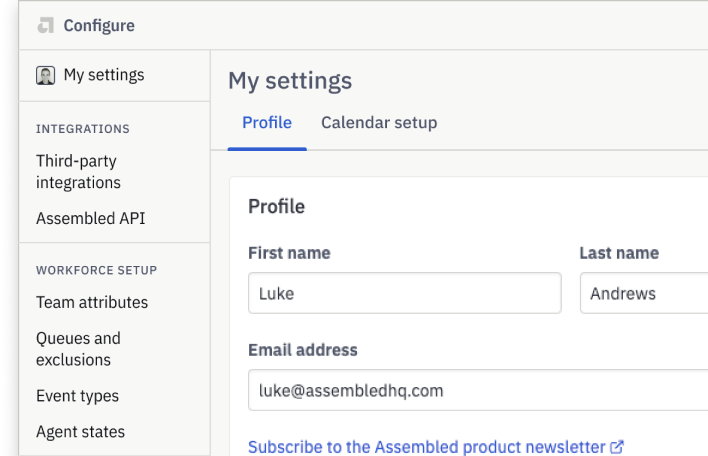The image size is (708, 456).
Task: Click the First name label
Action: click(289, 253)
